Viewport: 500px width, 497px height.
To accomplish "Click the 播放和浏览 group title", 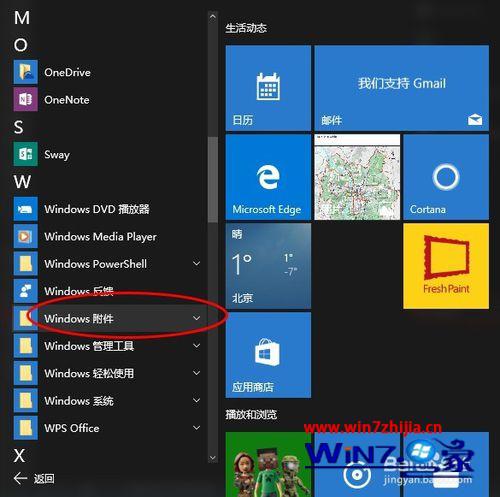I will [251, 415].
